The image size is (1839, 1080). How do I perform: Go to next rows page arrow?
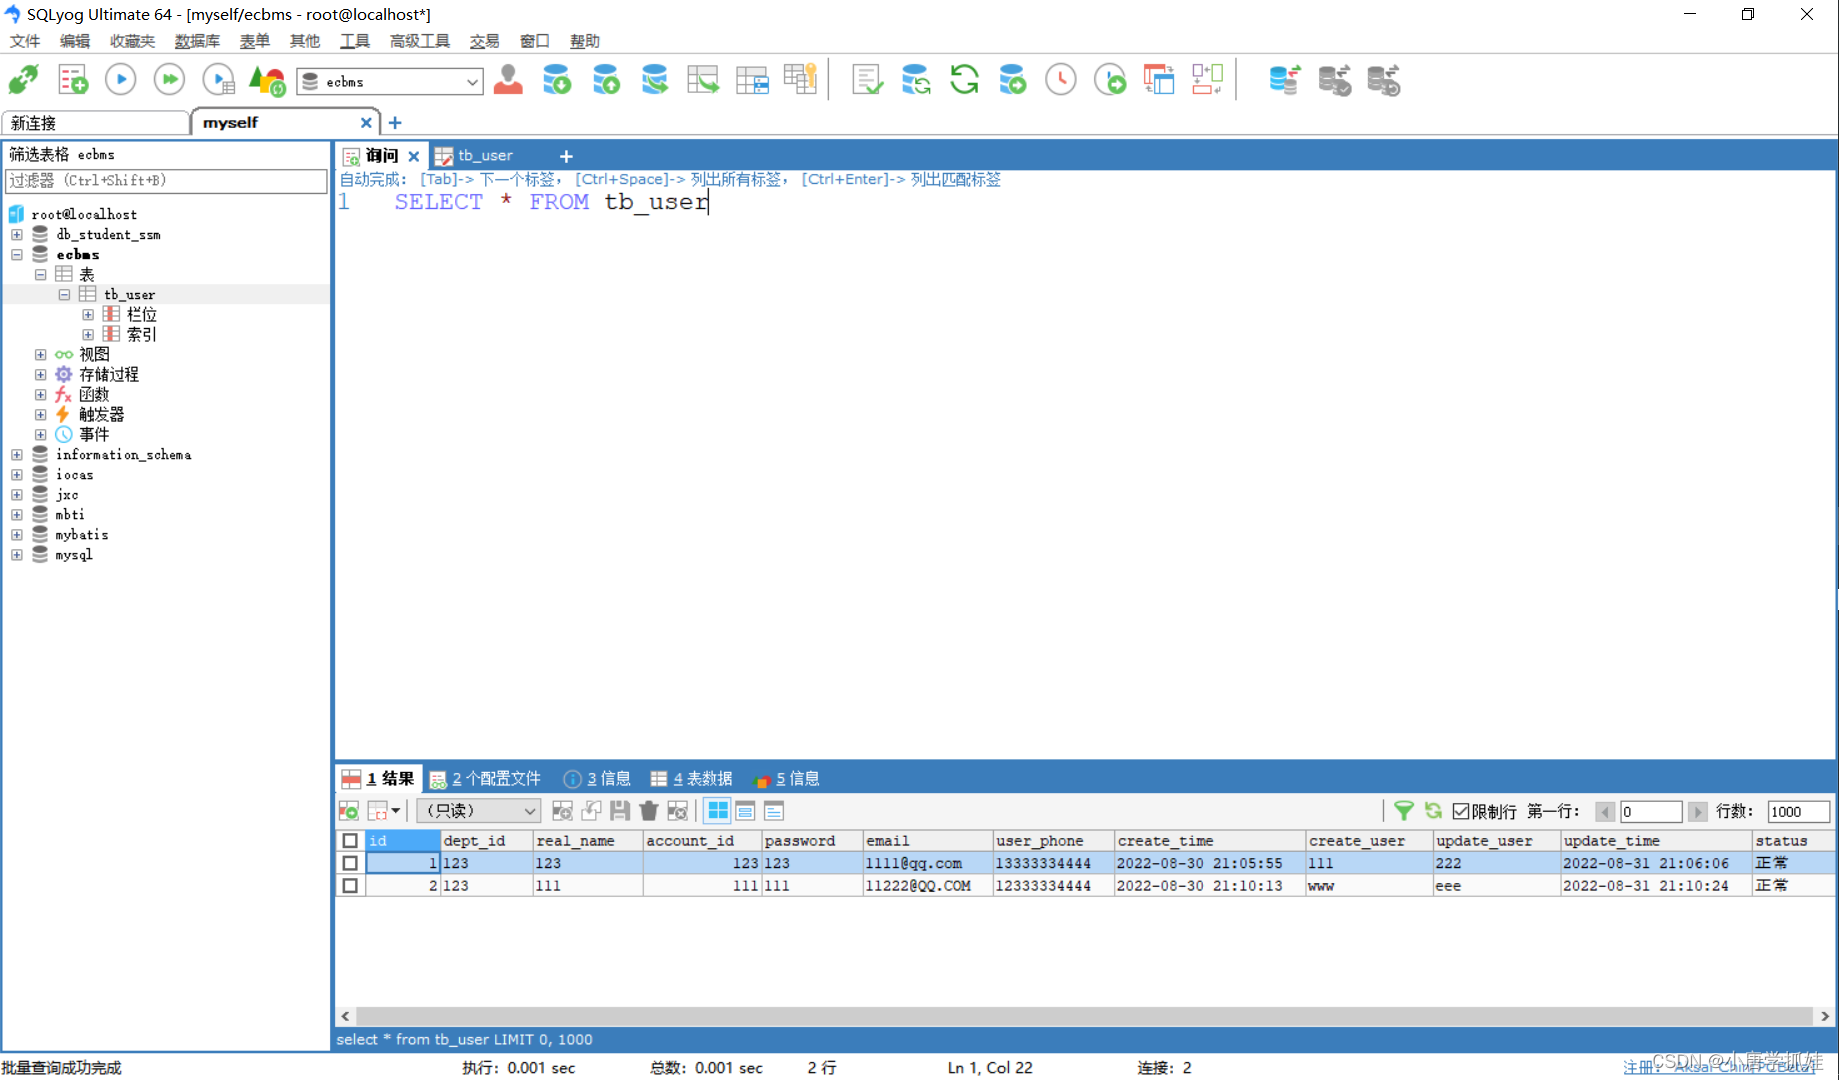coord(1698,812)
